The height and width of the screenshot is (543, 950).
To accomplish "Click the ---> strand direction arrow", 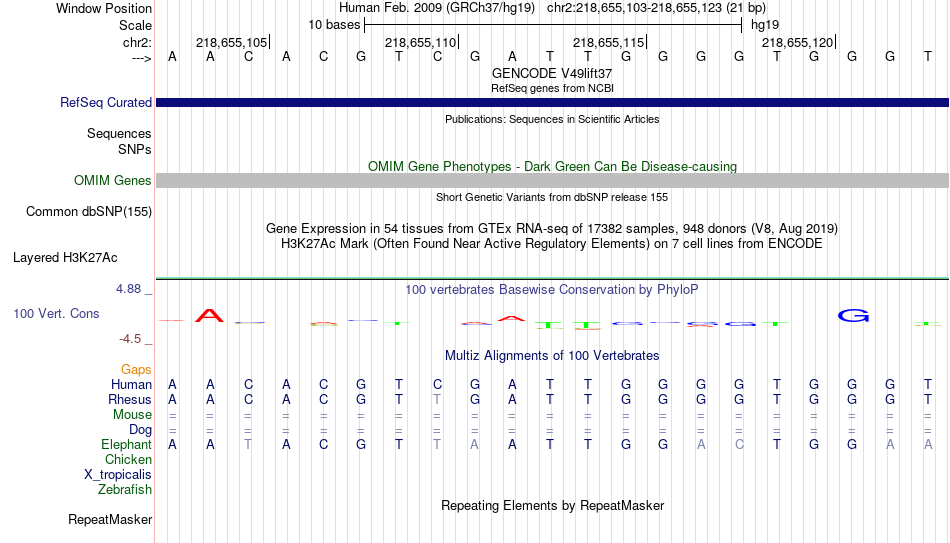I will pos(142,58).
